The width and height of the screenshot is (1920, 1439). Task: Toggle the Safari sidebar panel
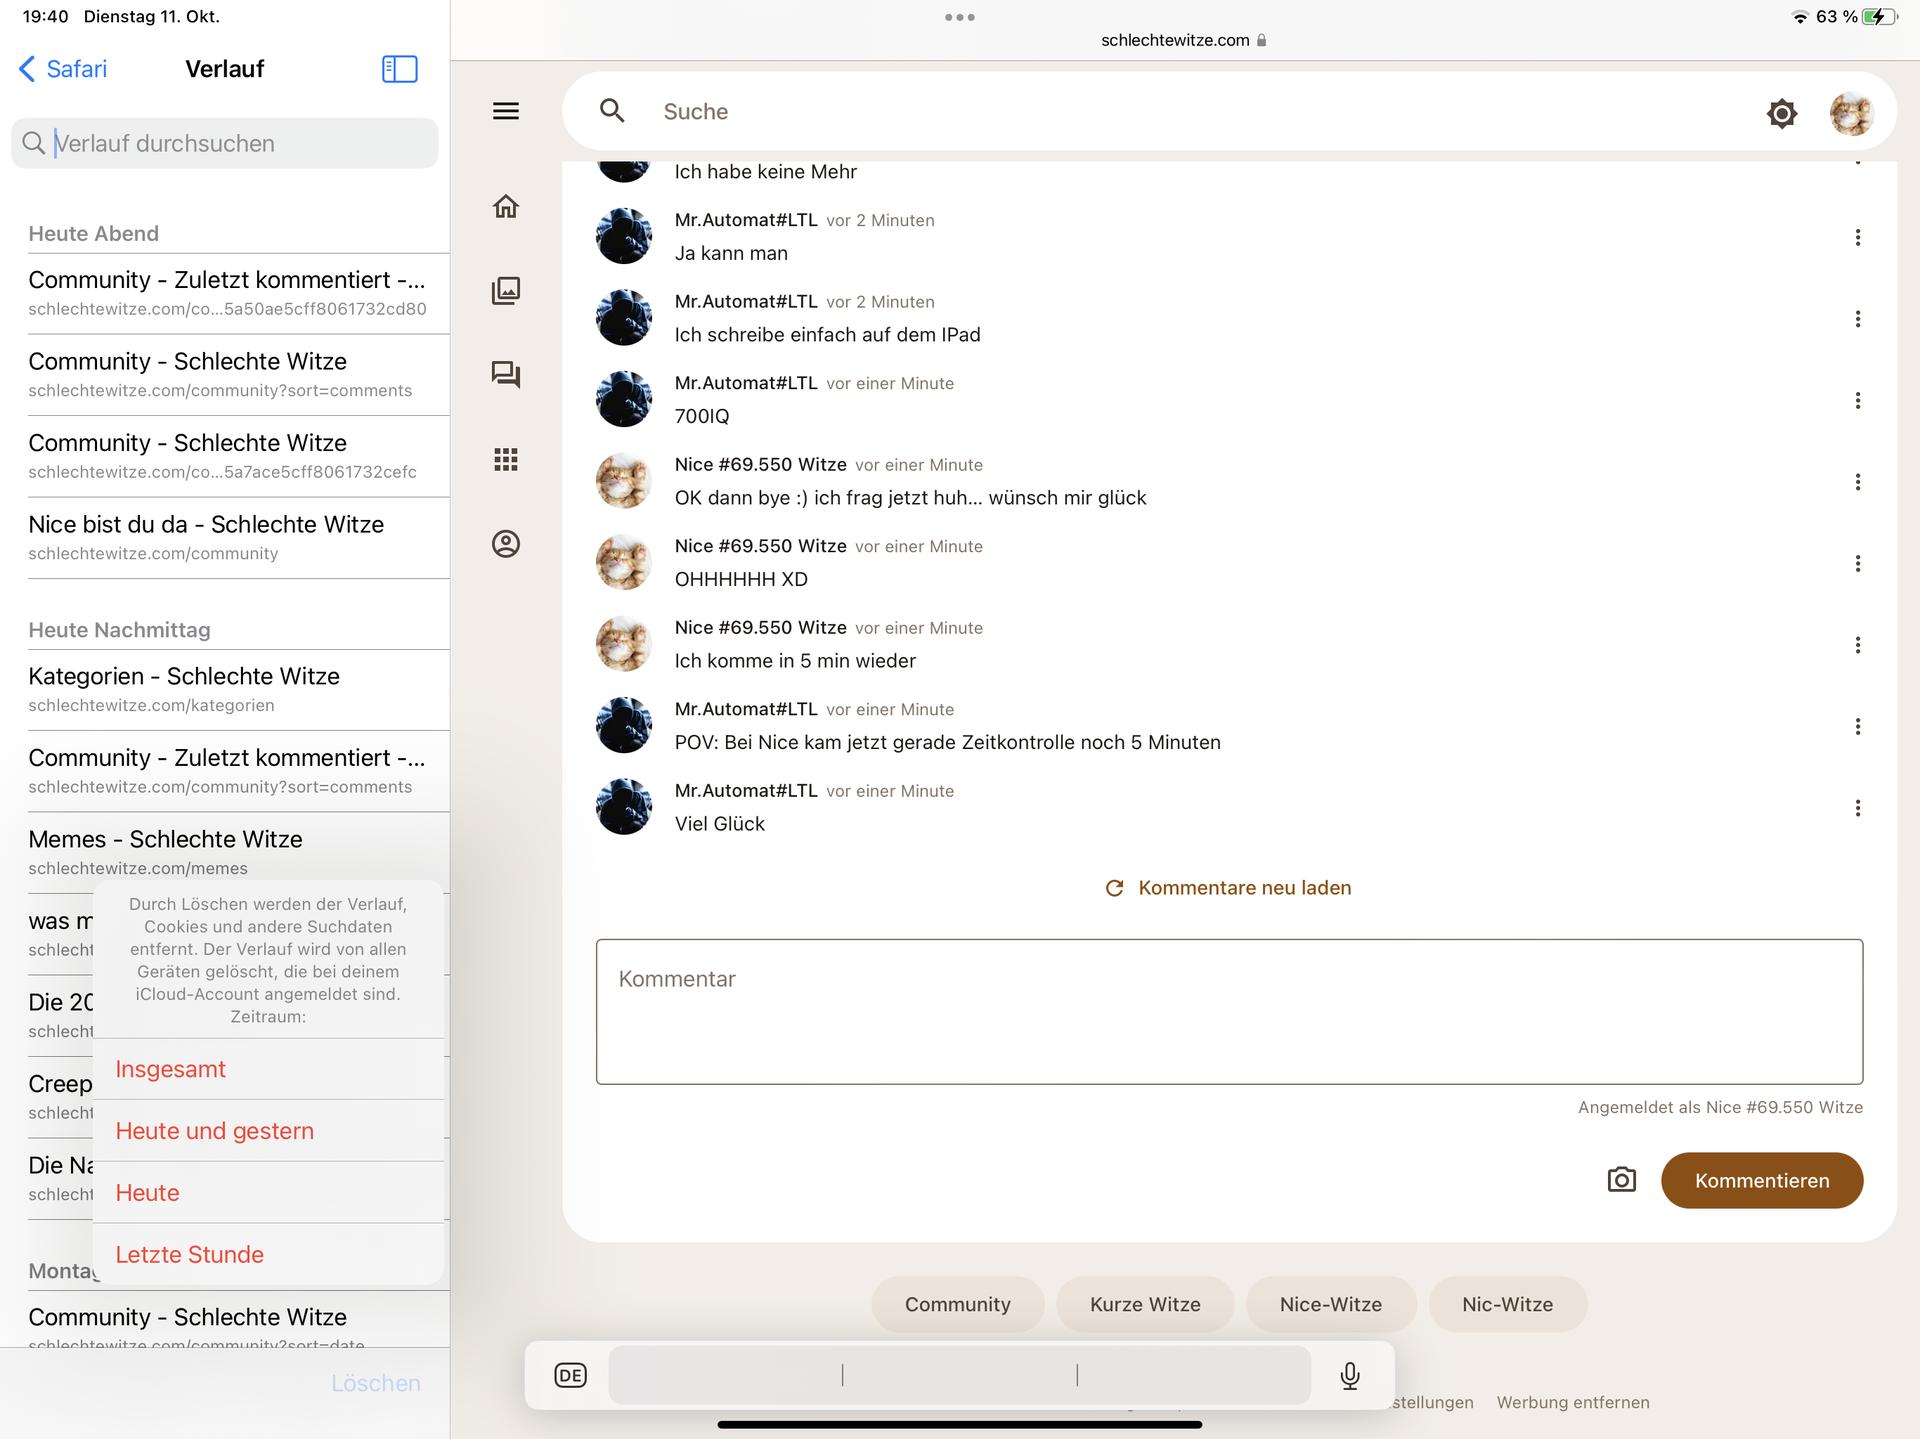399,69
